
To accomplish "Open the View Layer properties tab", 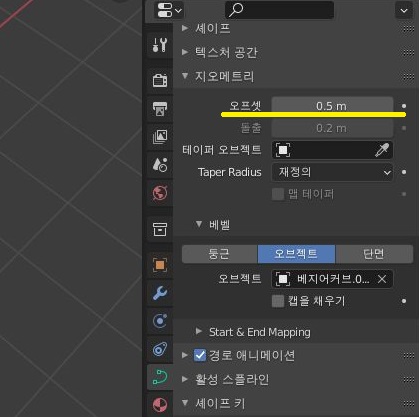I will click(160, 137).
